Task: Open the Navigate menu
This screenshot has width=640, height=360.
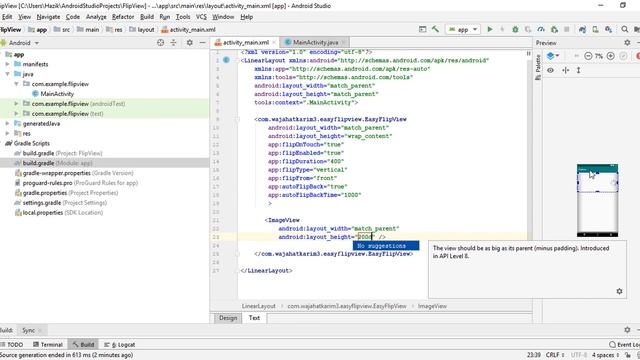Action: point(48,17)
